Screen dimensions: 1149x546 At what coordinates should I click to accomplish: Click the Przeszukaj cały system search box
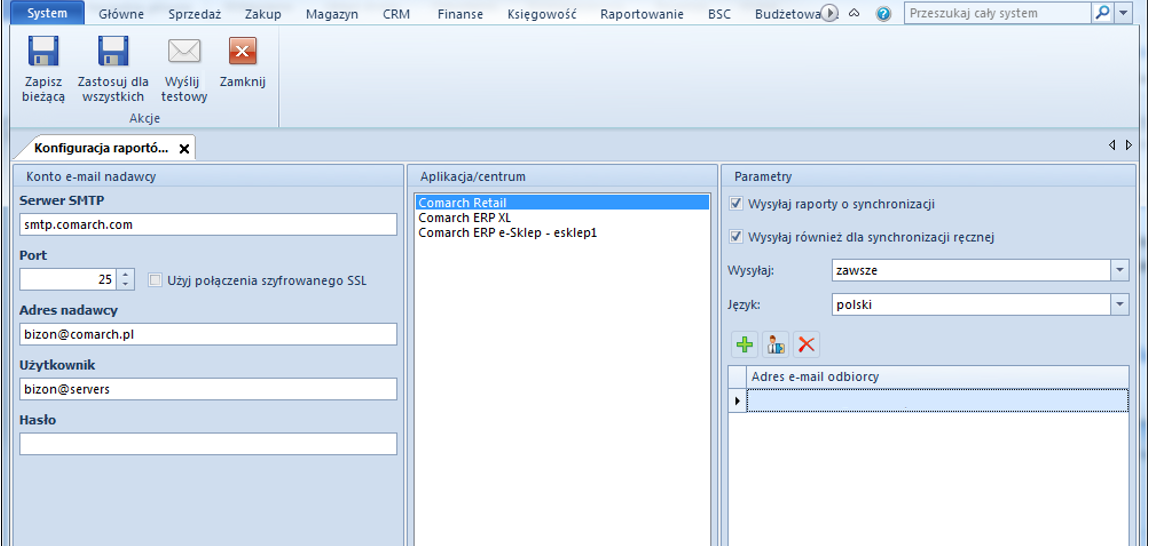(x=998, y=13)
